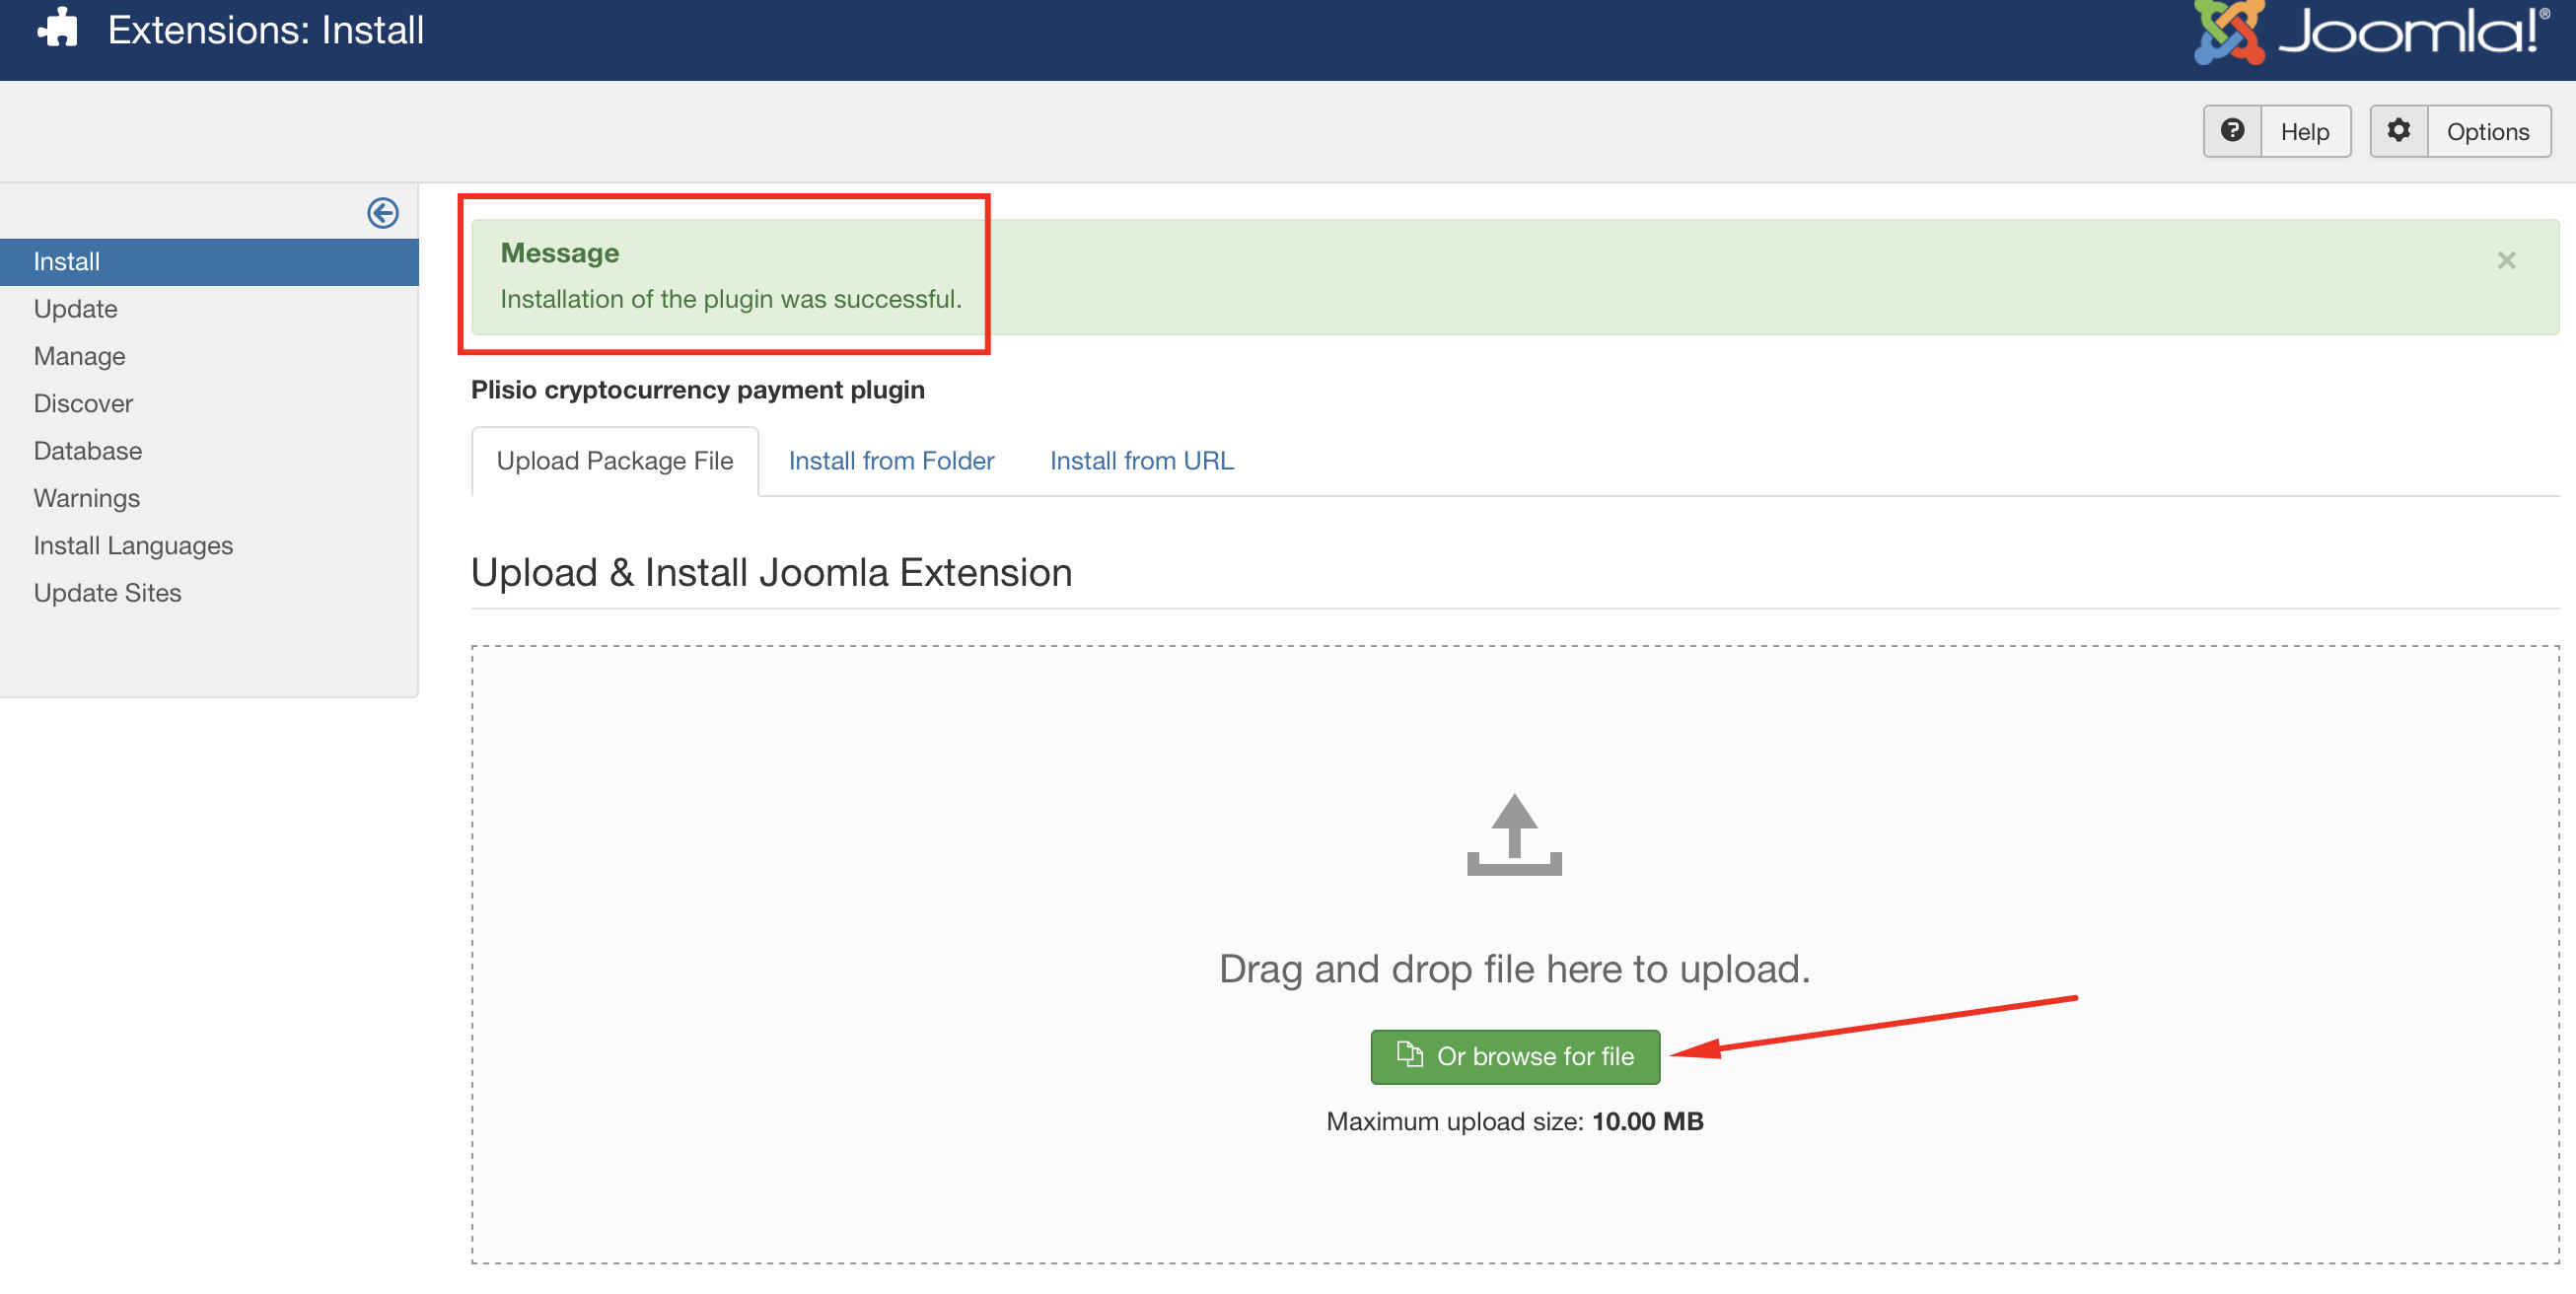Viewport: 2576px width, 1294px height.
Task: Open Warnings in the sidebar
Action: (209, 498)
